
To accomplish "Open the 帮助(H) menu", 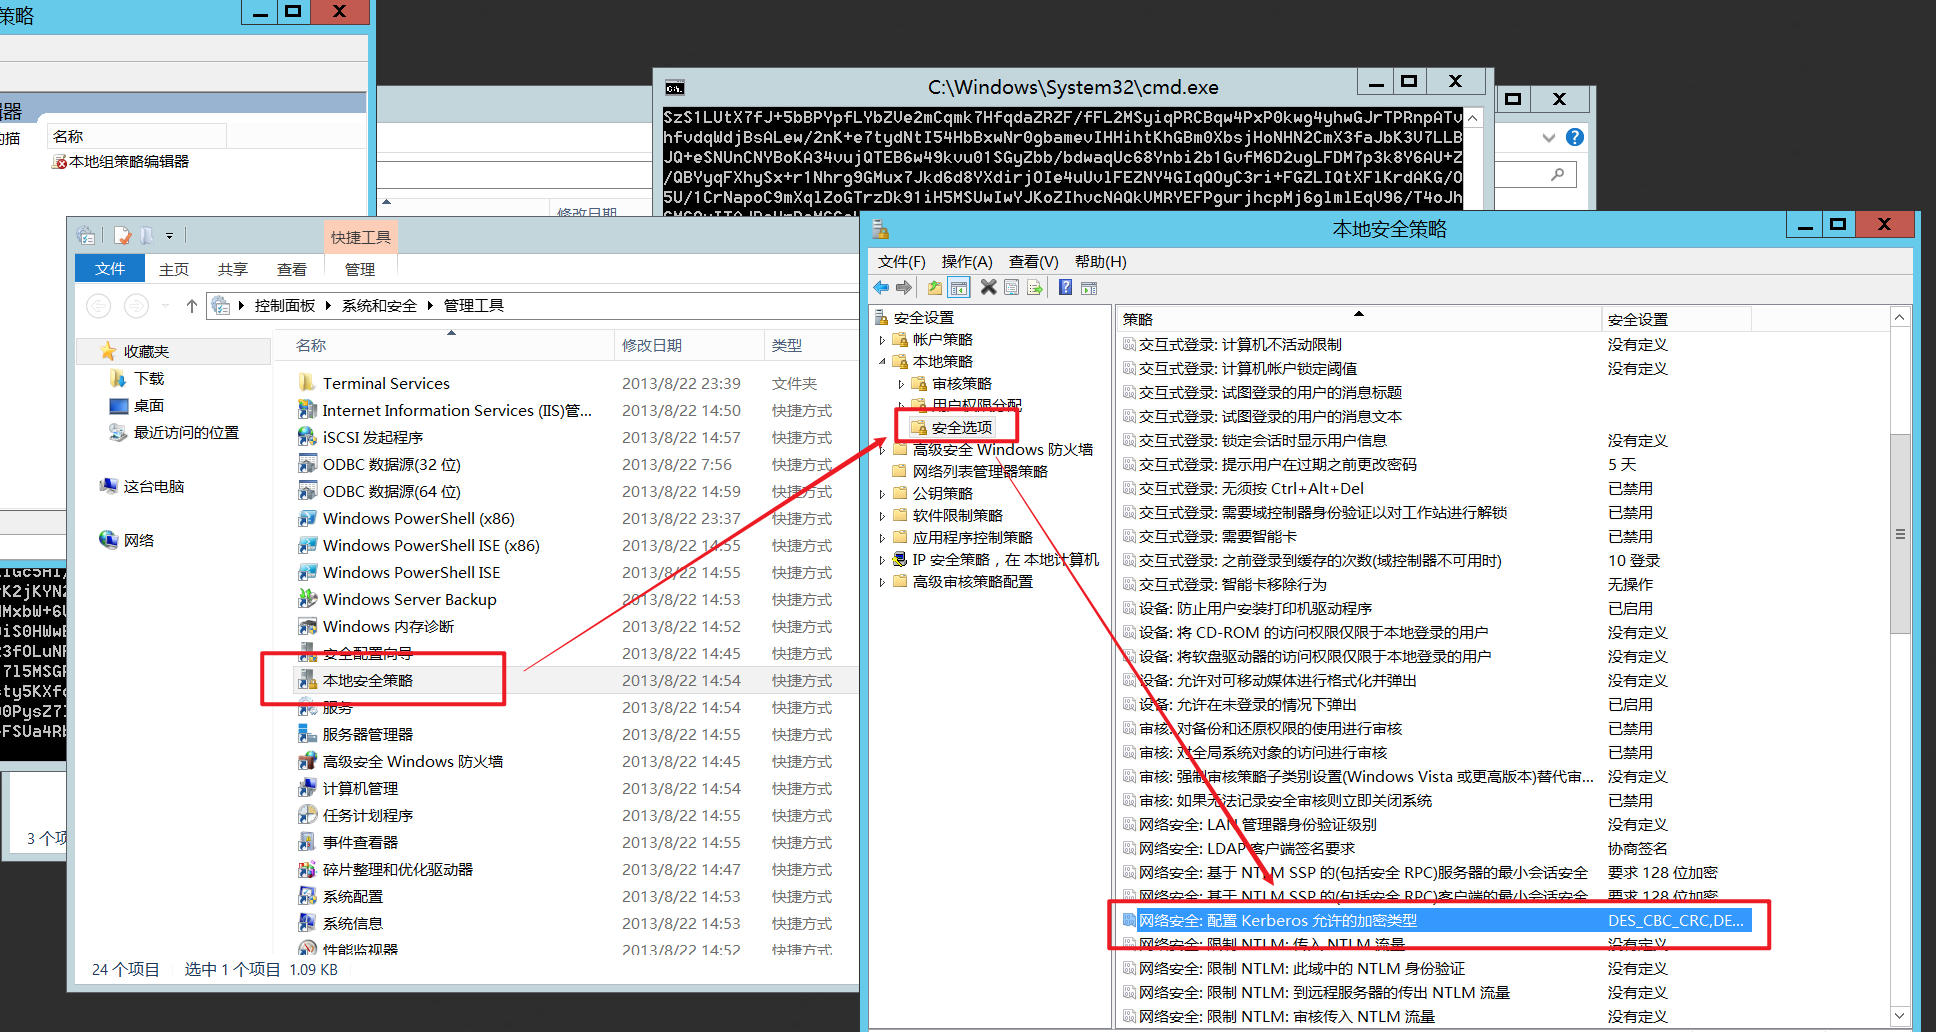I will click(1101, 262).
